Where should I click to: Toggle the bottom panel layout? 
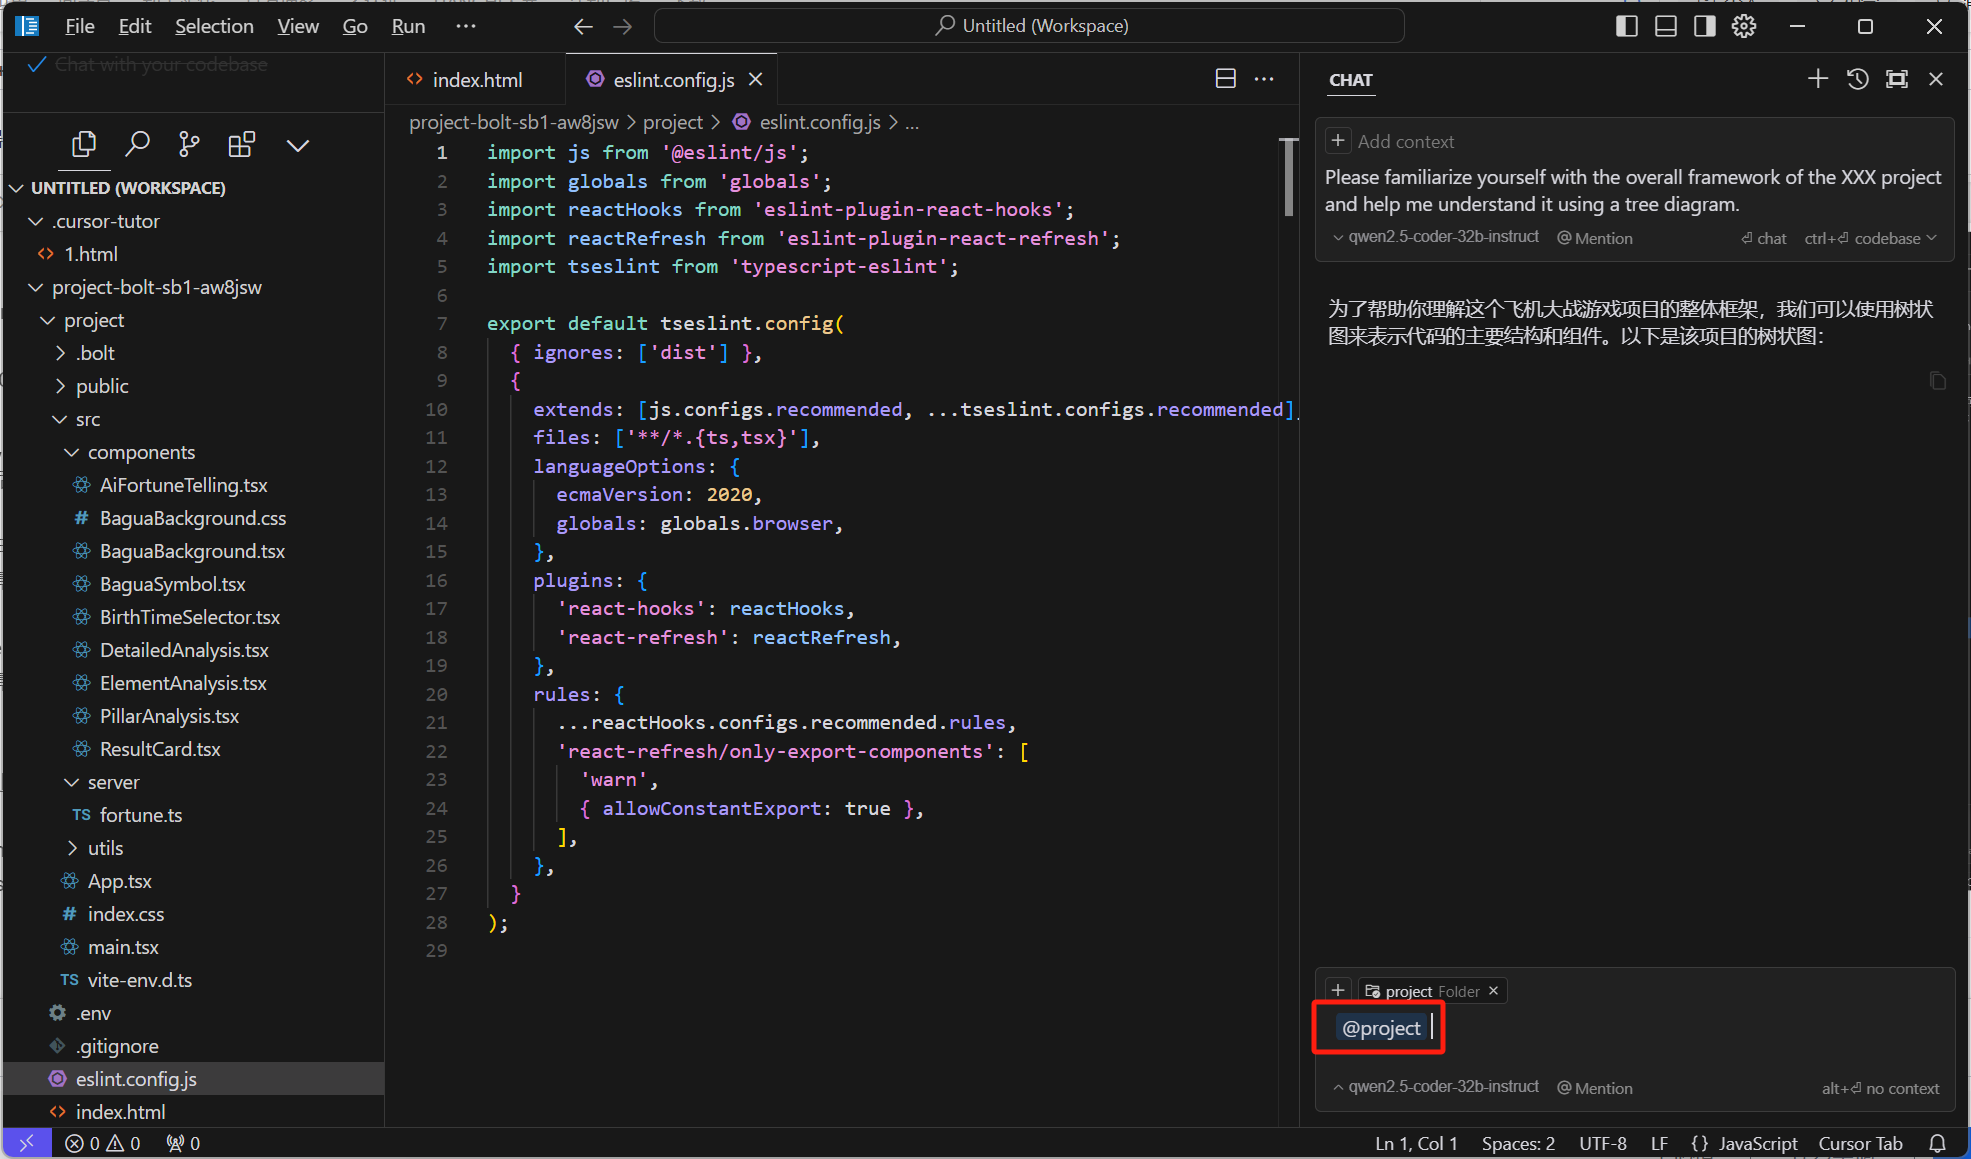[1666, 26]
